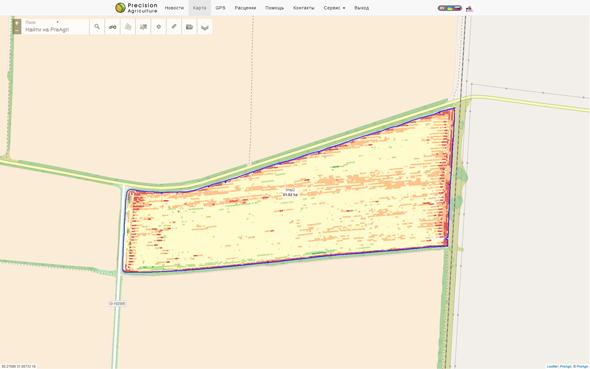
Task: Click the greyed-out hand icon in toolbar
Action: click(128, 27)
